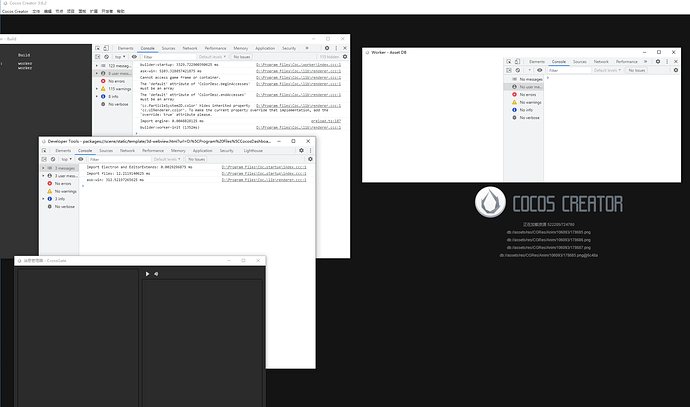Open three-dot menu in Asset DB DevTools
Screen dimensions: 690x407
[x=667, y=62]
